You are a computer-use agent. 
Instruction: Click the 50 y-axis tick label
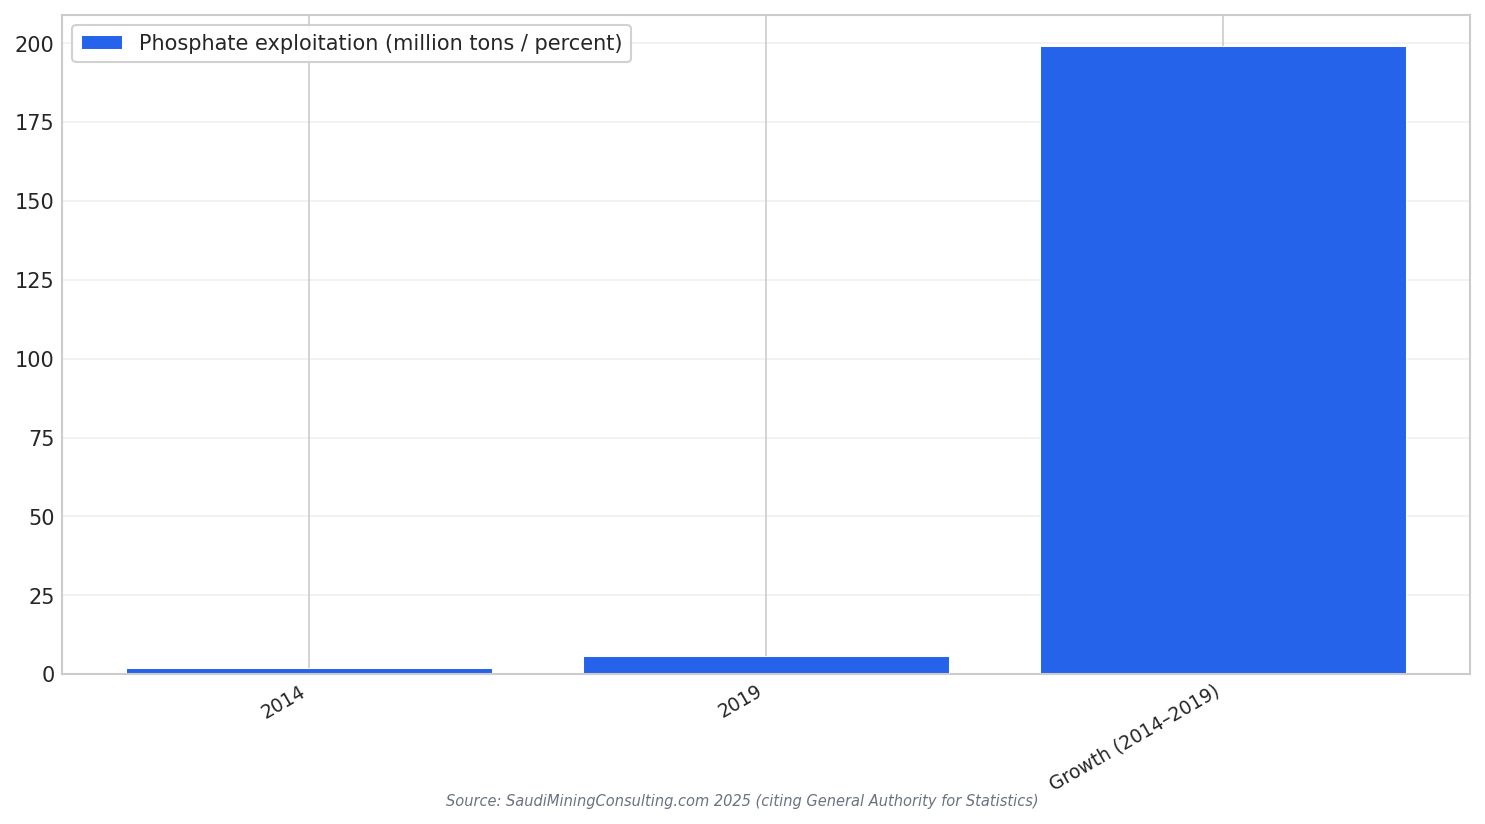42,517
